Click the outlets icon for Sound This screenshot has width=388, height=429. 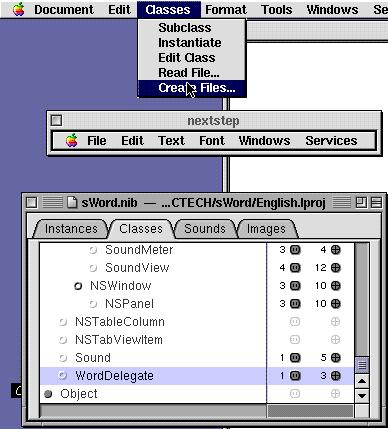295,358
